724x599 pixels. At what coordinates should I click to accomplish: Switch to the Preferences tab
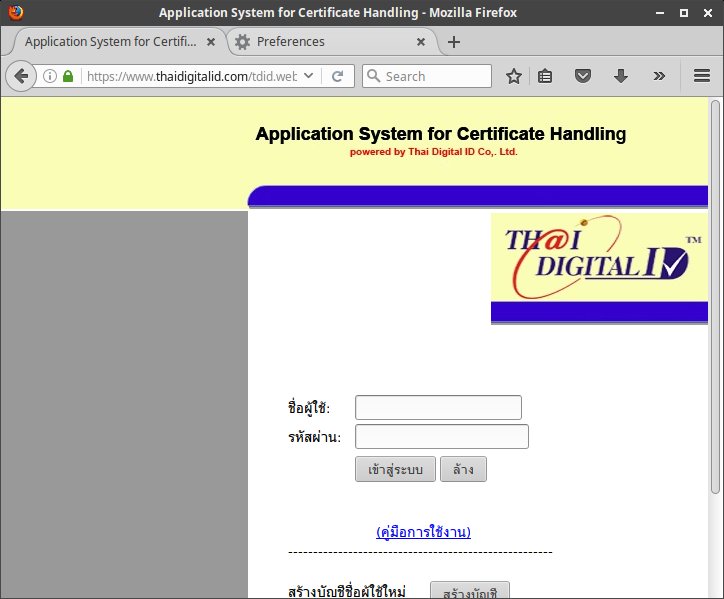click(332, 42)
